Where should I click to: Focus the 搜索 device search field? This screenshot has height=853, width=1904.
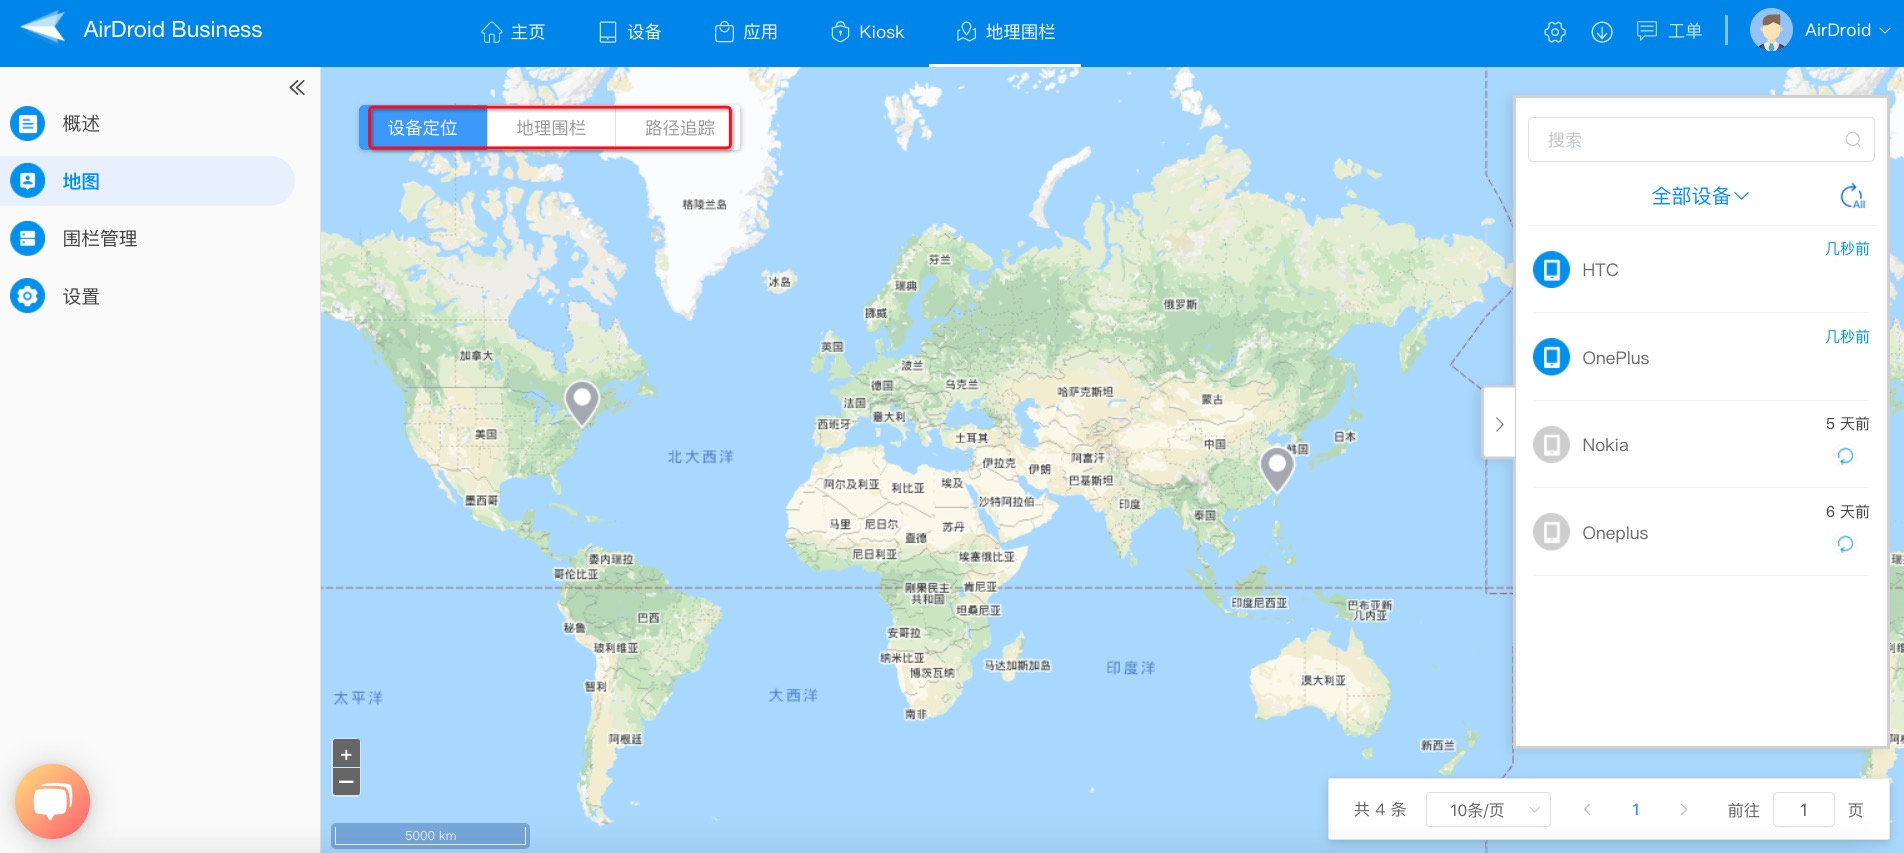point(1700,140)
